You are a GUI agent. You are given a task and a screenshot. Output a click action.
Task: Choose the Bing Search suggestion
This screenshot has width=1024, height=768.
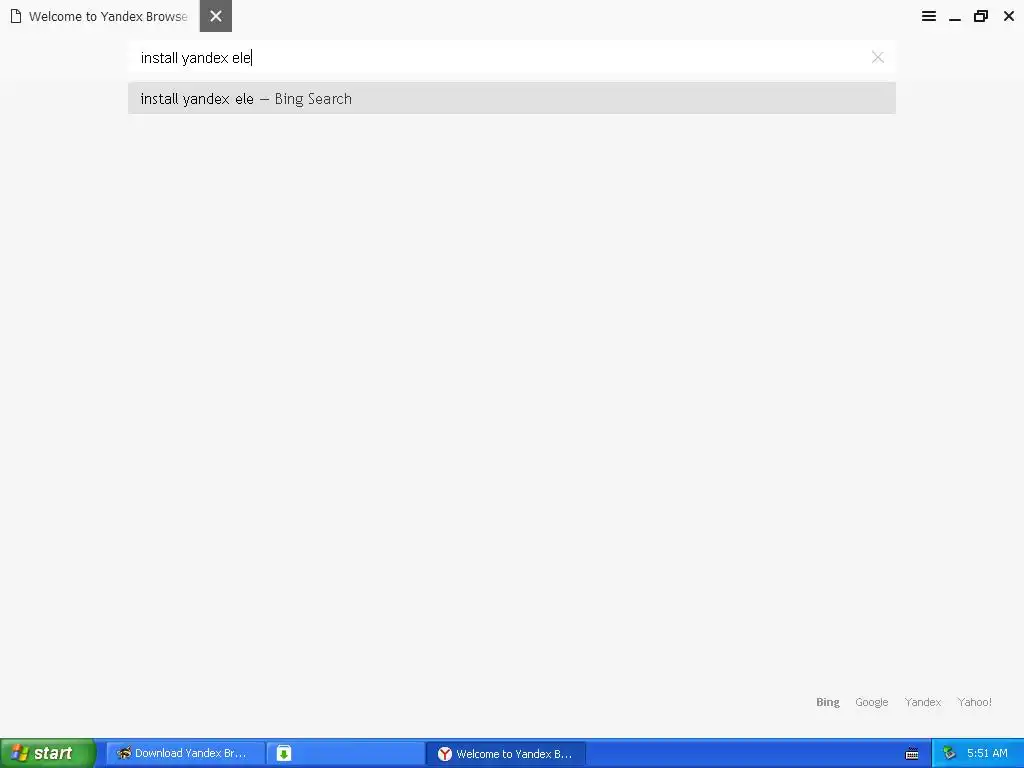click(512, 99)
